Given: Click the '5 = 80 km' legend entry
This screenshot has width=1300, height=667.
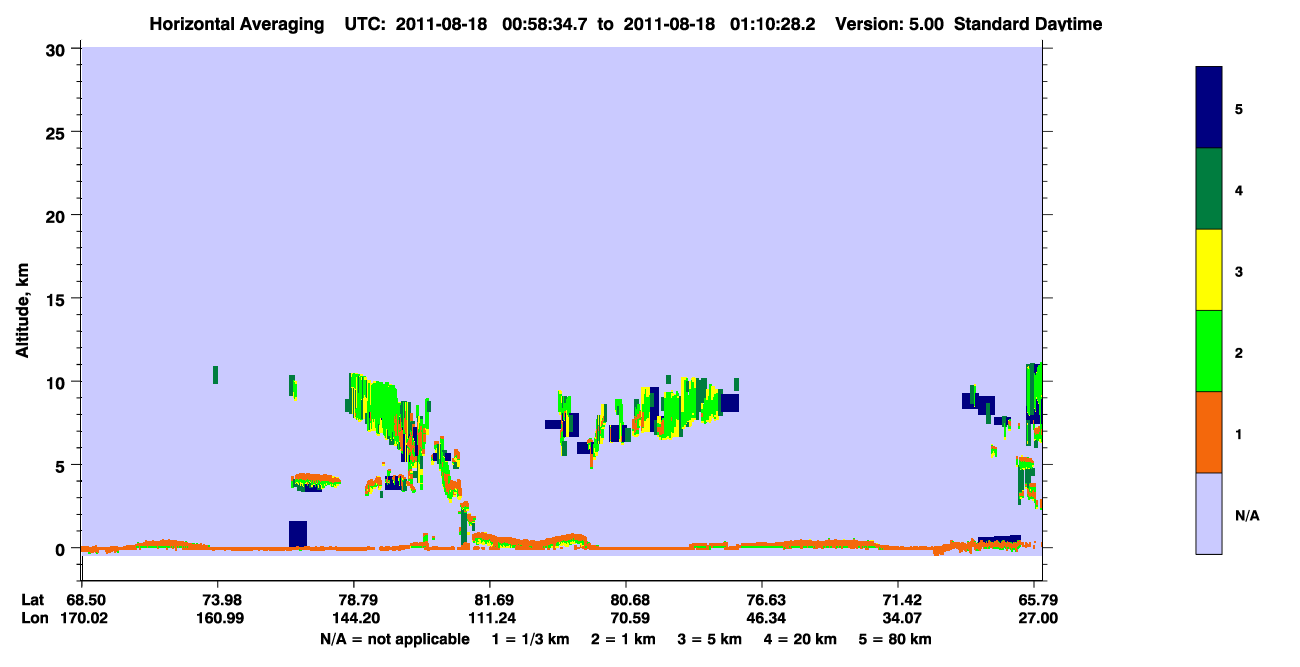Looking at the screenshot, I should (896, 639).
